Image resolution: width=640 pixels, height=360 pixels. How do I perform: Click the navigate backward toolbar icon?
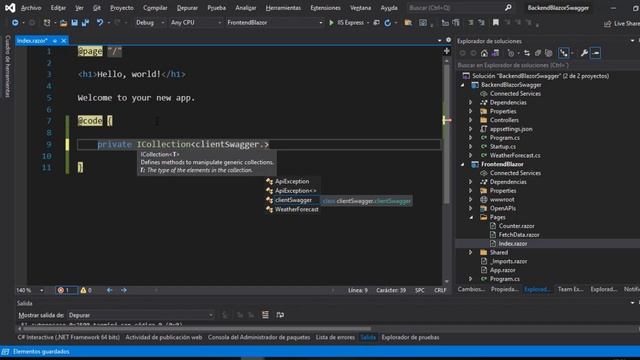coord(15,23)
